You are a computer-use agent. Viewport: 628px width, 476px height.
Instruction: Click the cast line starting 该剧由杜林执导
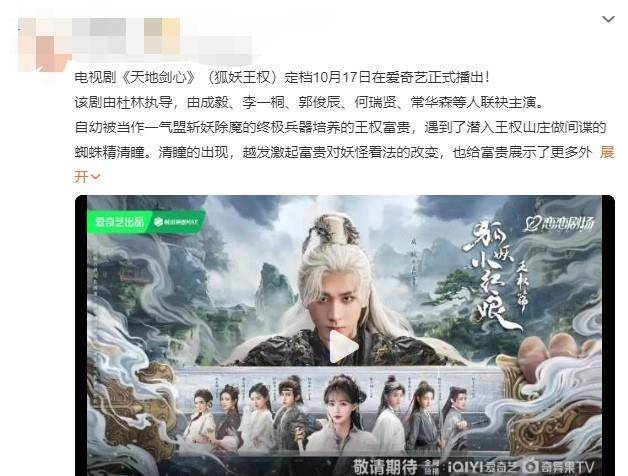[x=309, y=102]
